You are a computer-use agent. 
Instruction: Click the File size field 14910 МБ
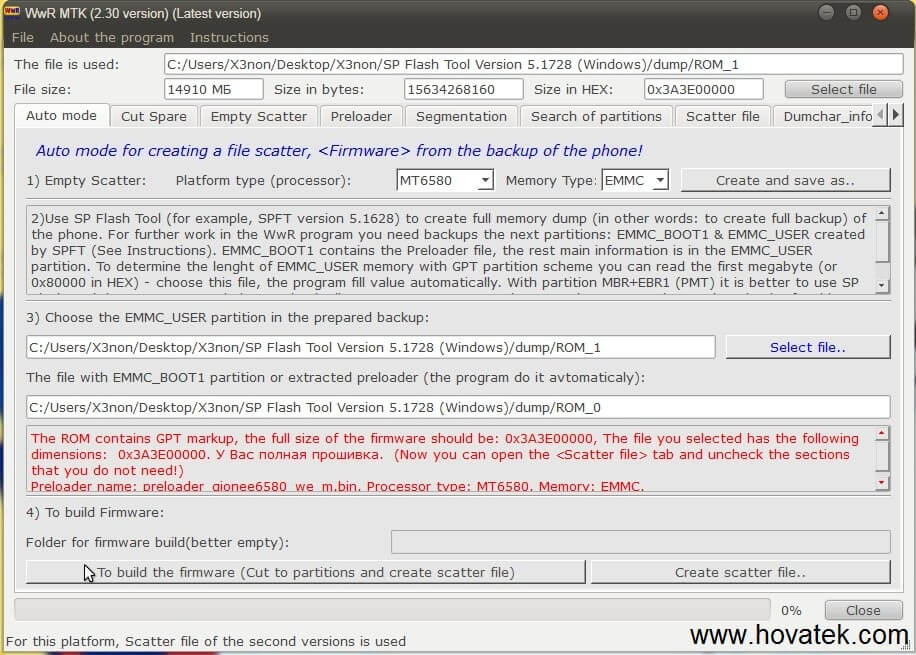(213, 89)
